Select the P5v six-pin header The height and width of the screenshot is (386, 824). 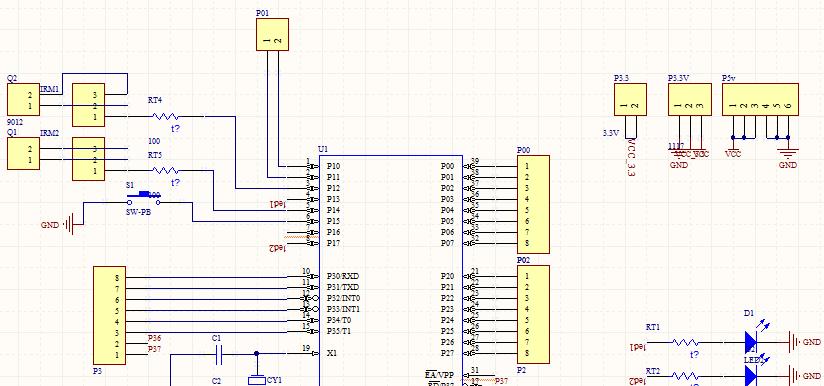[760, 99]
